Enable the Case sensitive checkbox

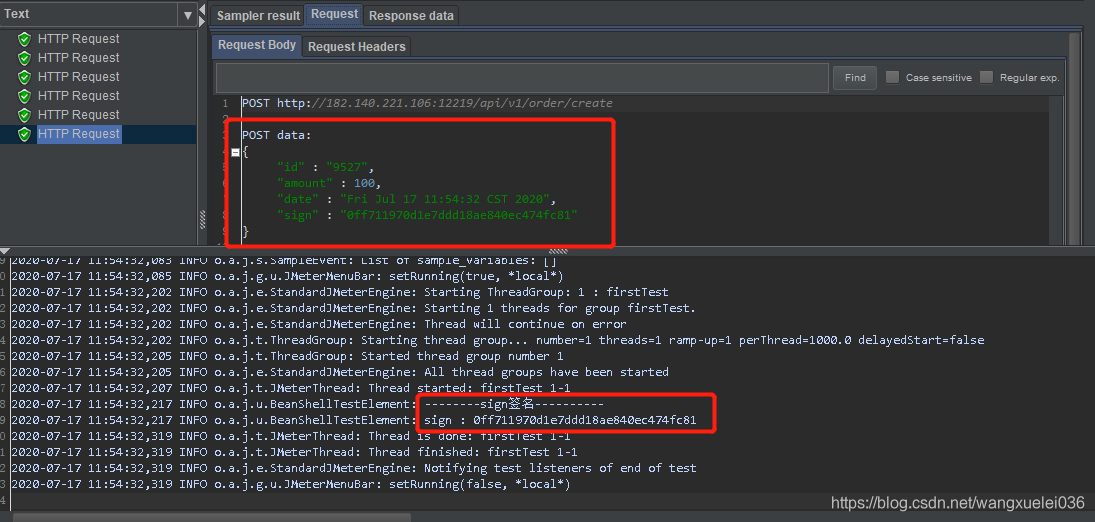pos(892,78)
